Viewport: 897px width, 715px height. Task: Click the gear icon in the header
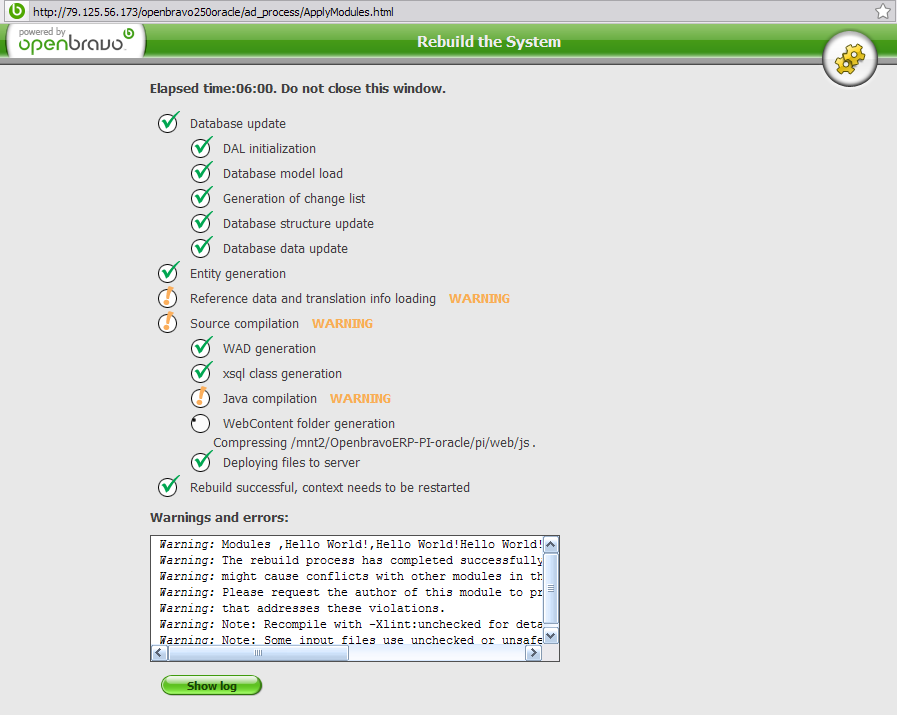pyautogui.click(x=849, y=60)
